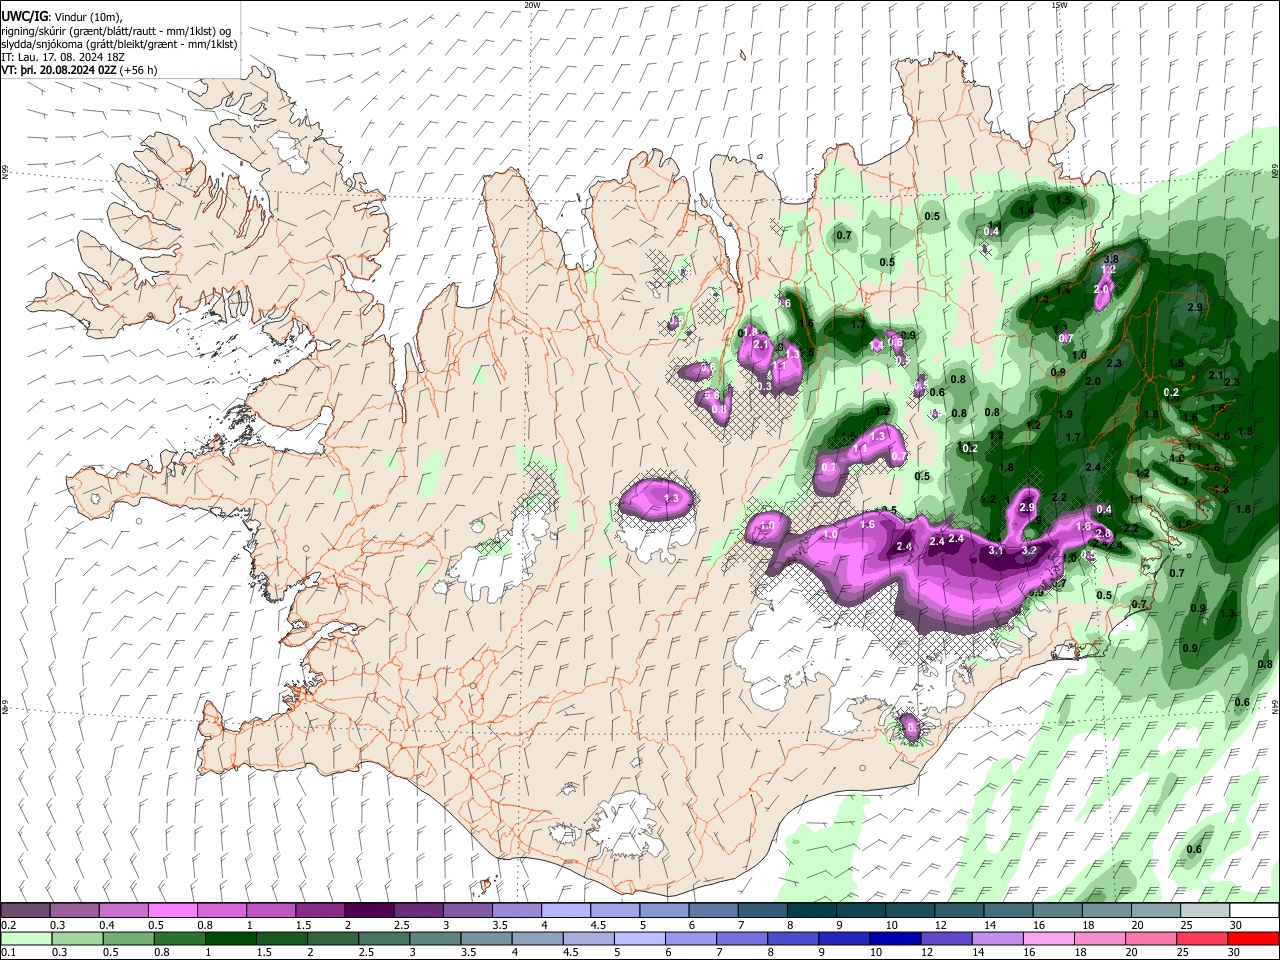Image resolution: width=1280 pixels, height=960 pixels.
Task: Pick the pale grey 25 swatch on the upper scale
Action: tap(1206, 910)
